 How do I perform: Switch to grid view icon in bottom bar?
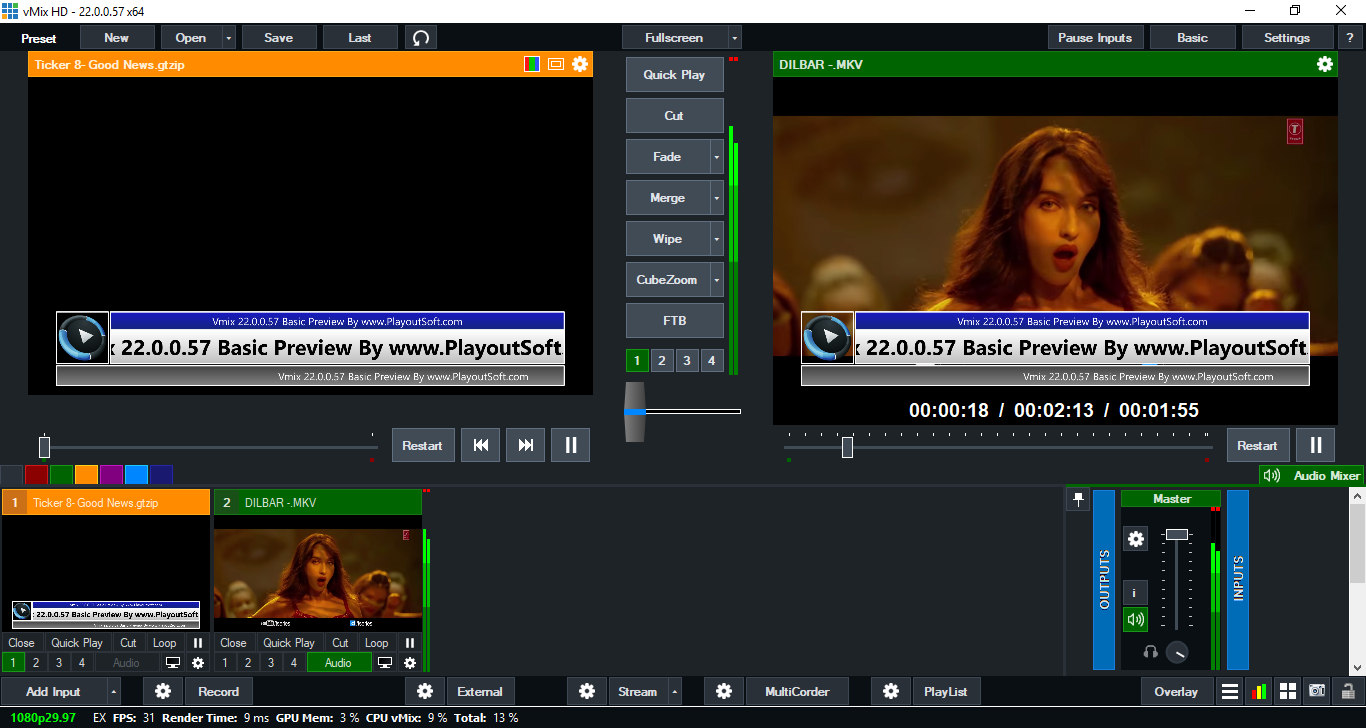click(1288, 691)
